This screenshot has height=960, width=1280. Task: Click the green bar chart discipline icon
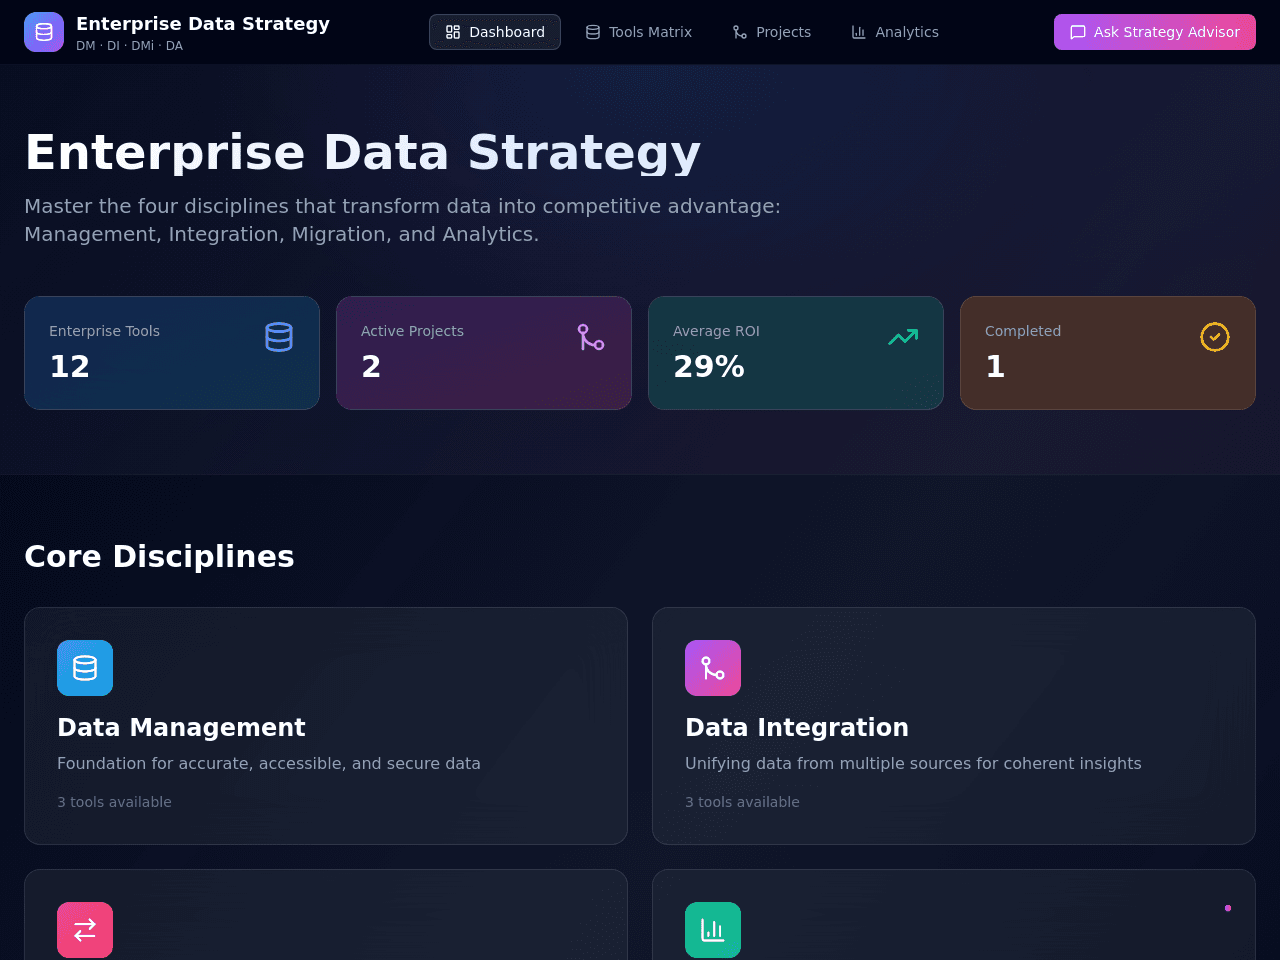click(713, 930)
